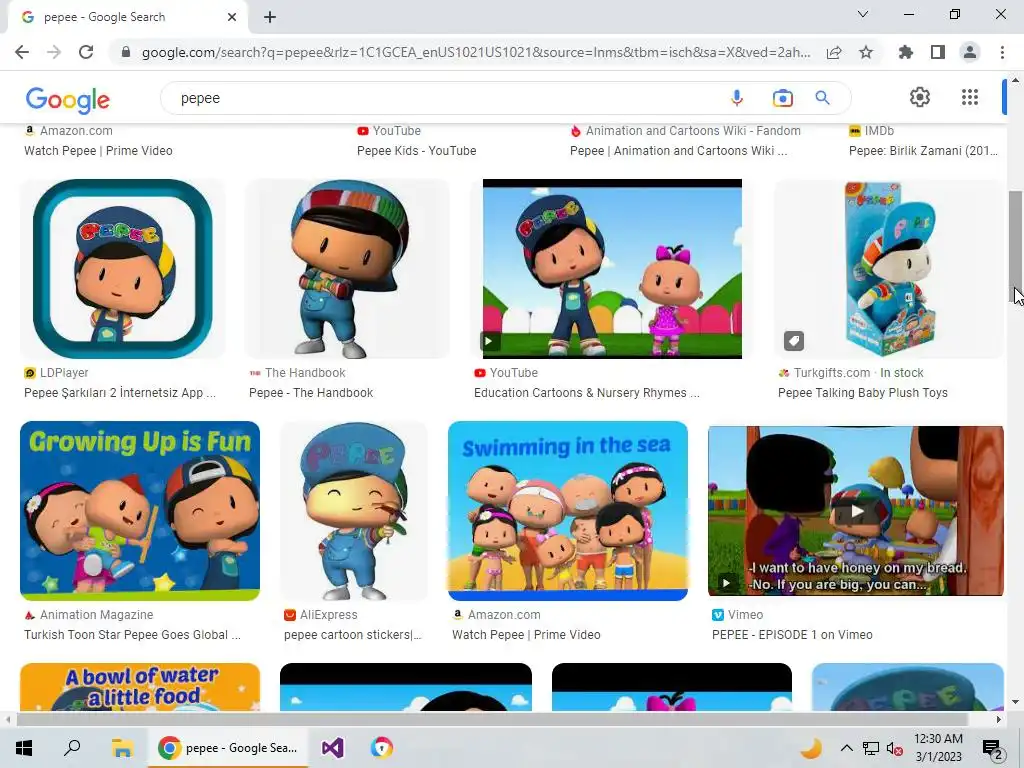Image resolution: width=1024 pixels, height=768 pixels.
Task: Open the Google apps grid
Action: click(x=970, y=97)
